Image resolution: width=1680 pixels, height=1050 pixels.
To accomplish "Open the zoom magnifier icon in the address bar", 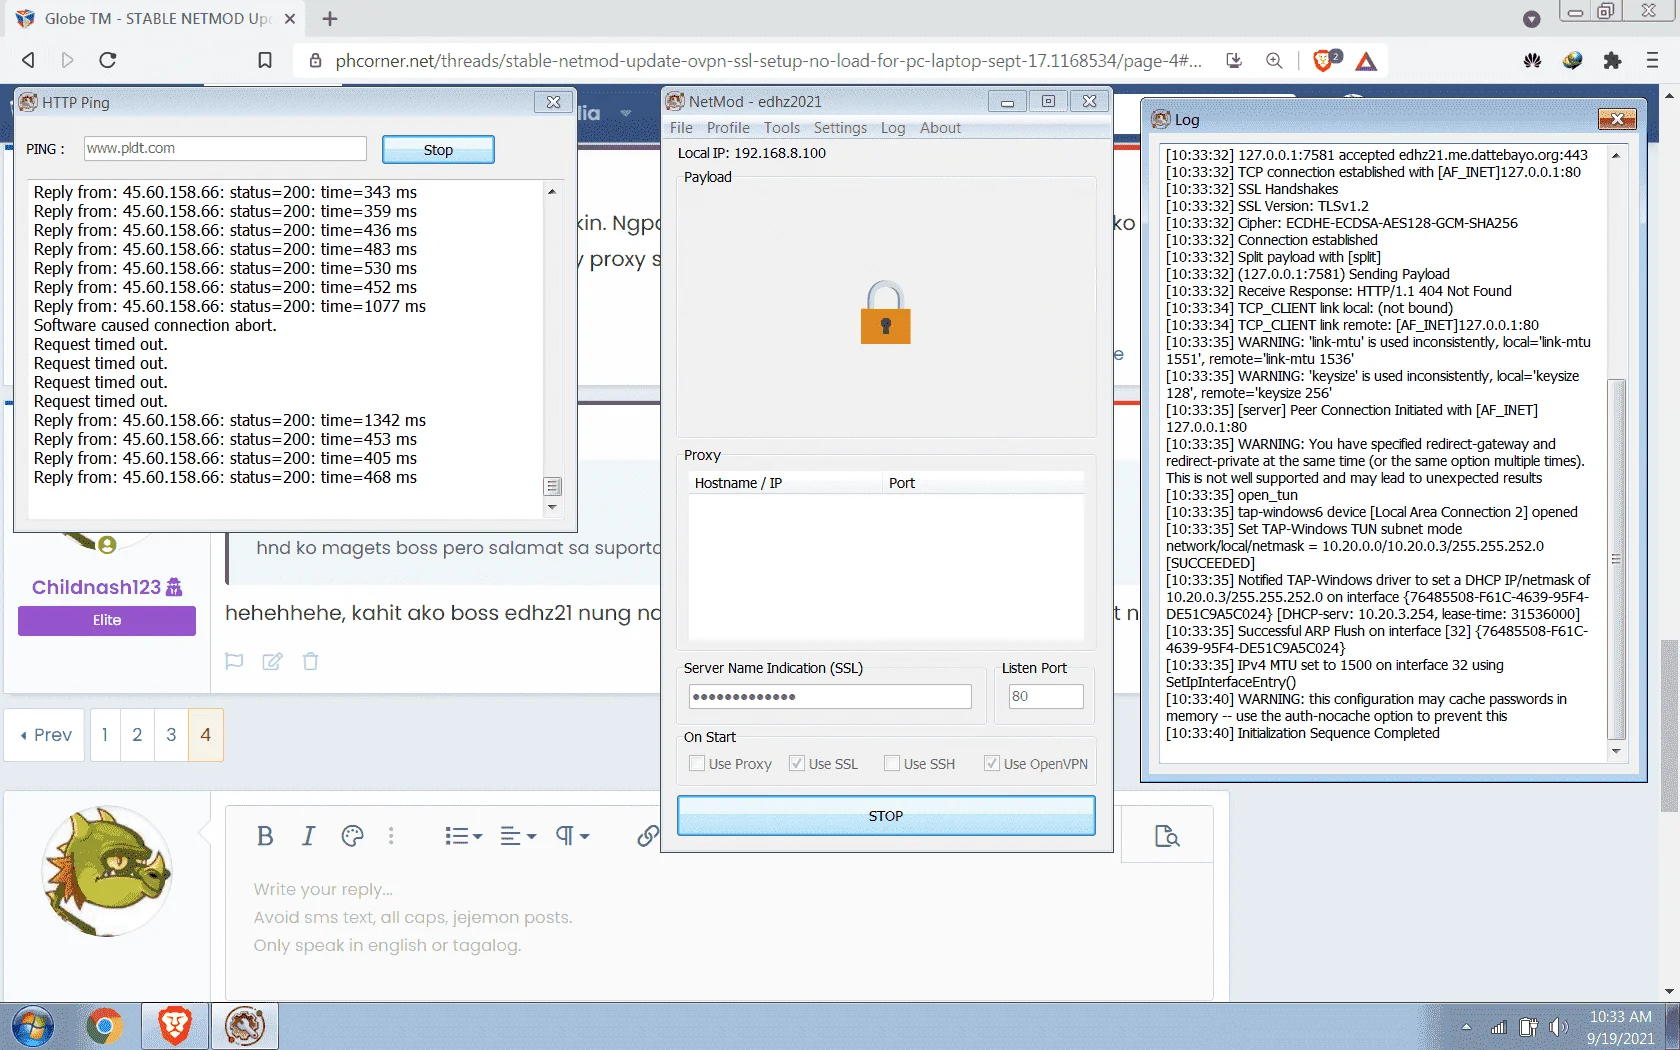I will 1274,60.
